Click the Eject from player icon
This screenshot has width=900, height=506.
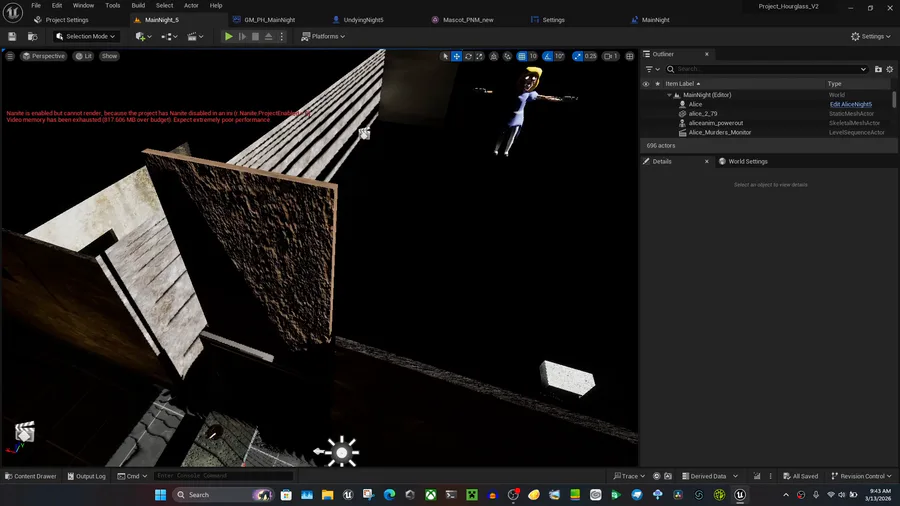pyautogui.click(x=269, y=36)
